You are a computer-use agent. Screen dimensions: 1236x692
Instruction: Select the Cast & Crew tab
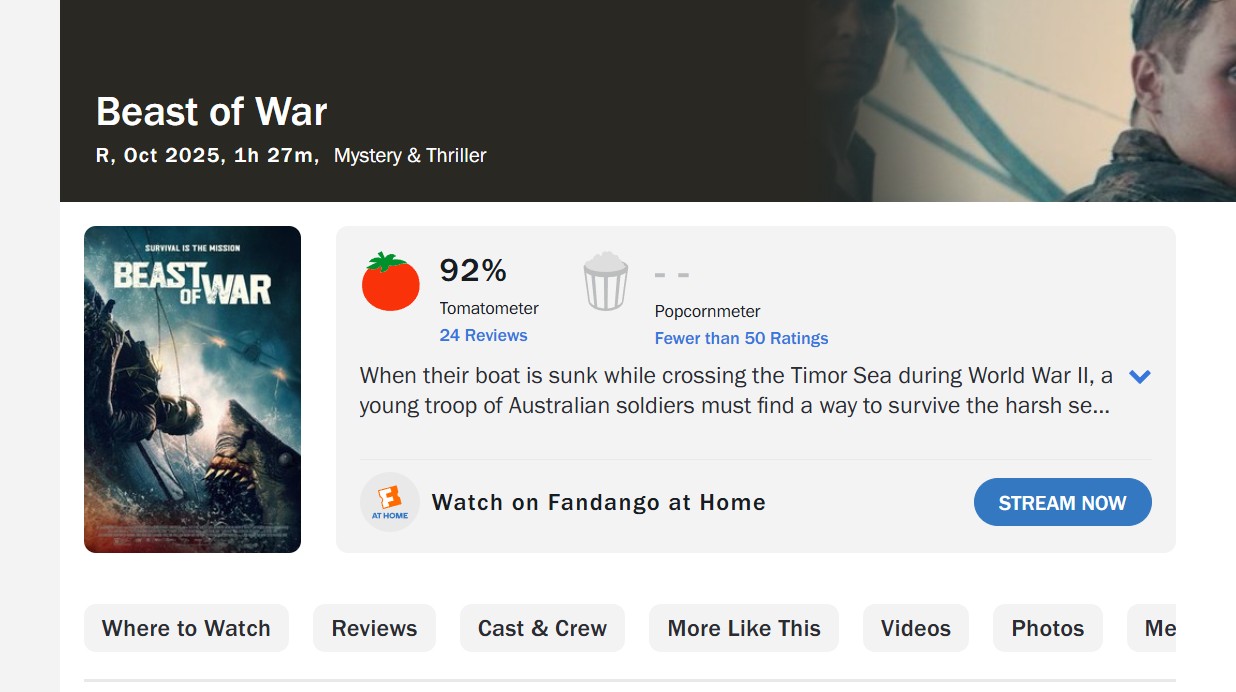point(542,628)
